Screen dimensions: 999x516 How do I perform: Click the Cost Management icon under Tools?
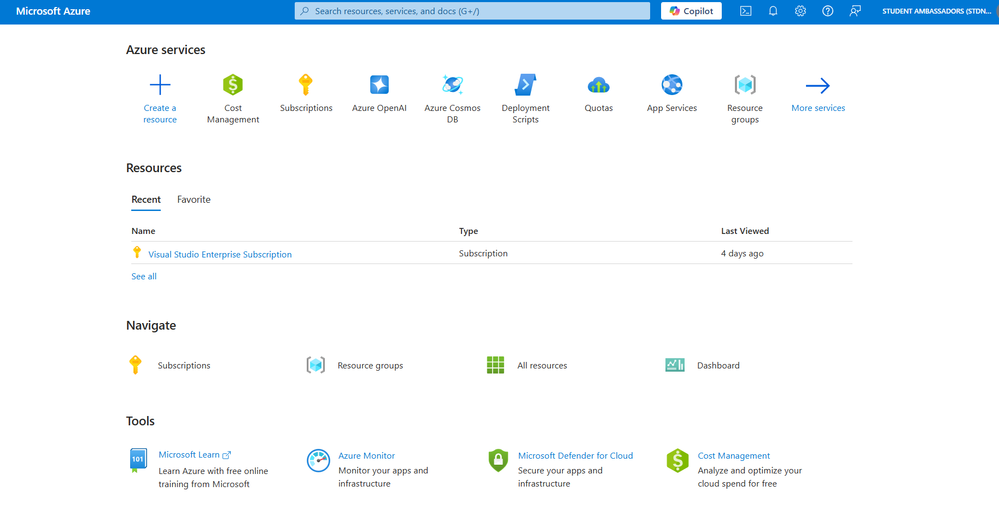tap(678, 460)
